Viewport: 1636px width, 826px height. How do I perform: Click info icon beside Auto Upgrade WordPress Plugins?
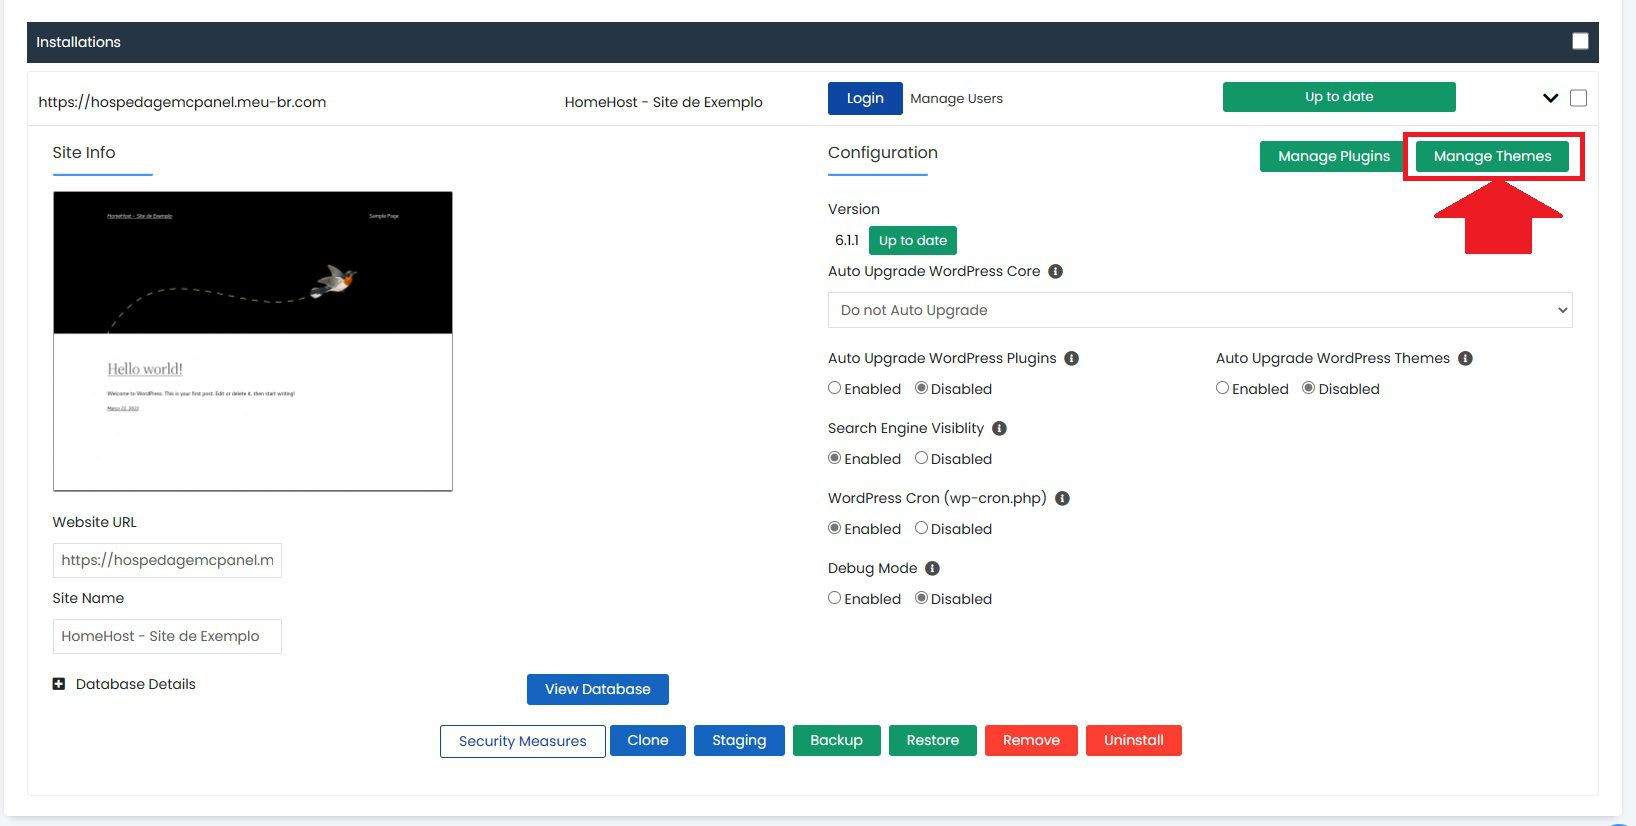1071,359
